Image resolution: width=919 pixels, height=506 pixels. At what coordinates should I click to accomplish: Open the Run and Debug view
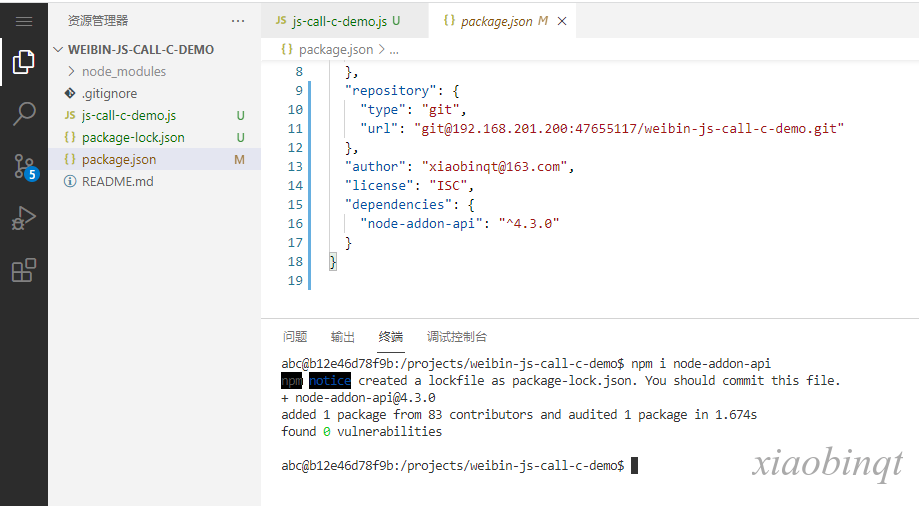coord(24,218)
